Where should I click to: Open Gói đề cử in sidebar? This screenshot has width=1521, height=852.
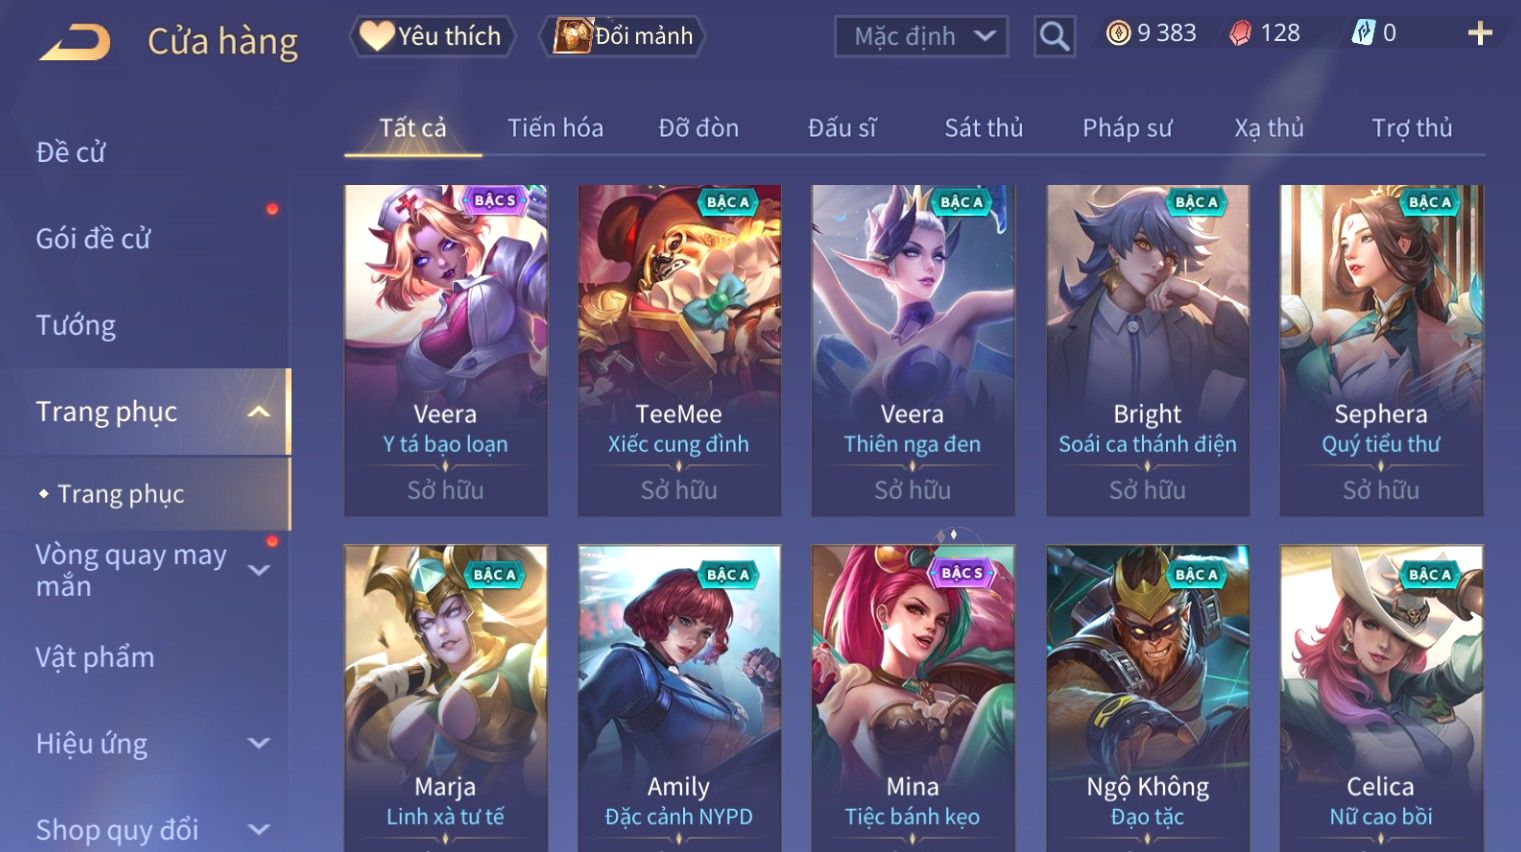click(x=93, y=239)
